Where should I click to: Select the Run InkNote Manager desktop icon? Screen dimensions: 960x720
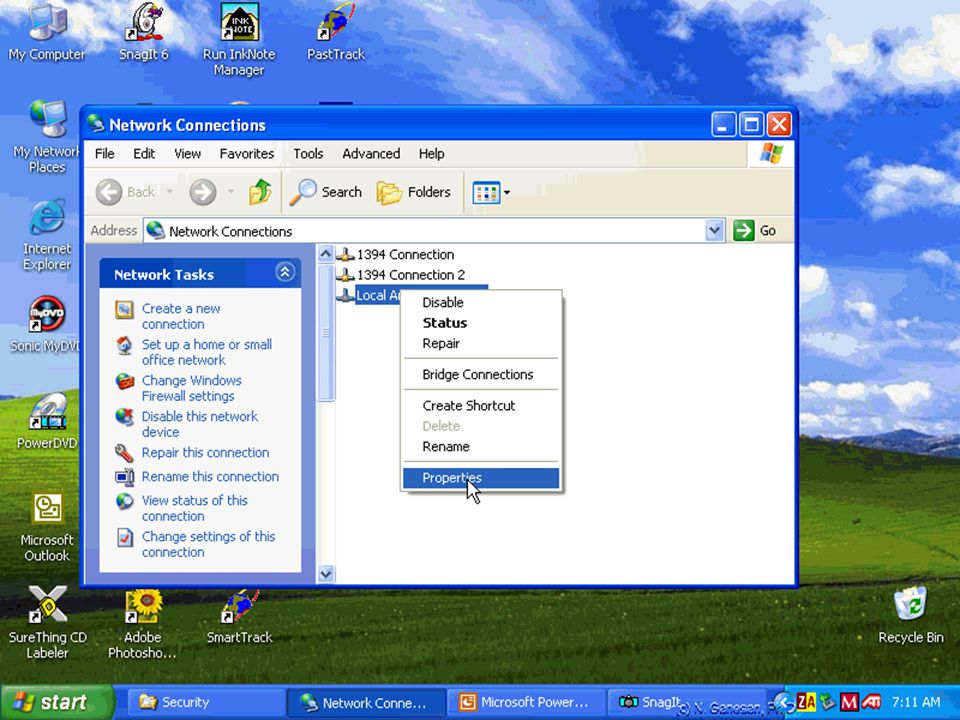pyautogui.click(x=239, y=40)
